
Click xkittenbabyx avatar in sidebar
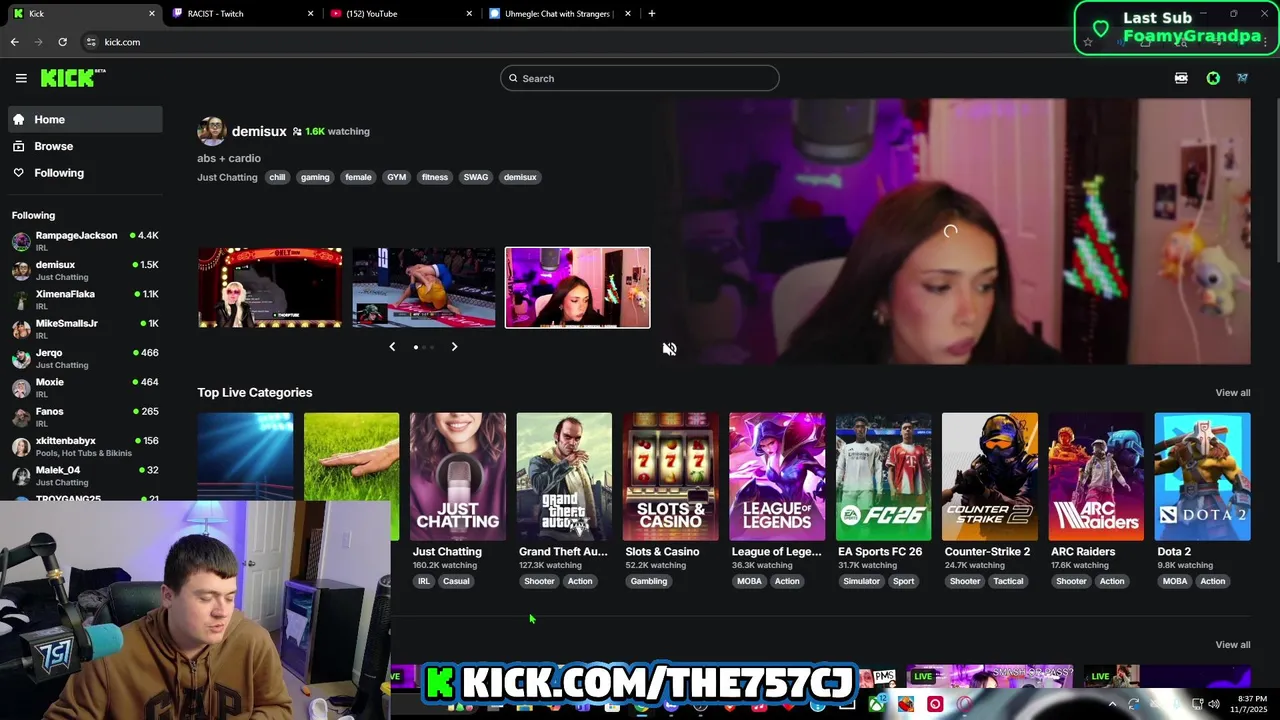(21, 447)
